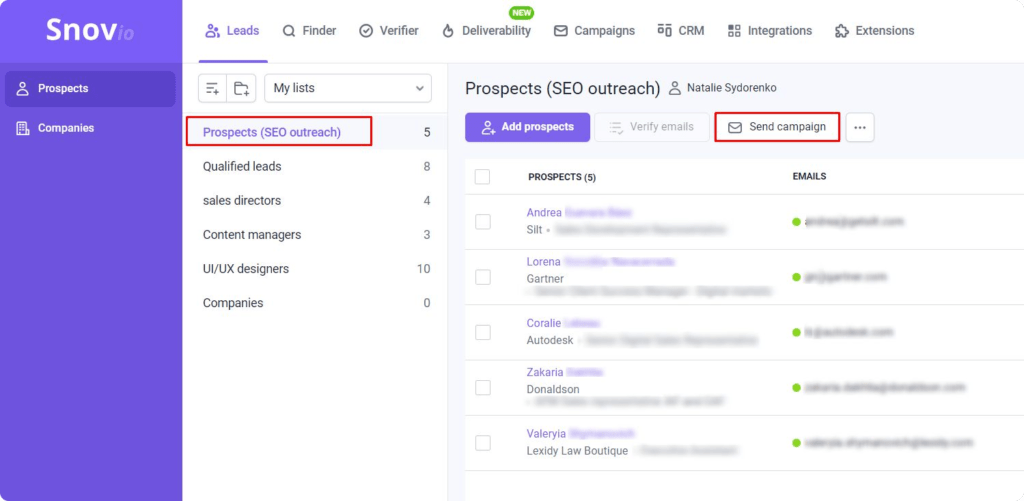The width and height of the screenshot is (1024, 501).
Task: Open the Extensions tab
Action: [x=874, y=31]
